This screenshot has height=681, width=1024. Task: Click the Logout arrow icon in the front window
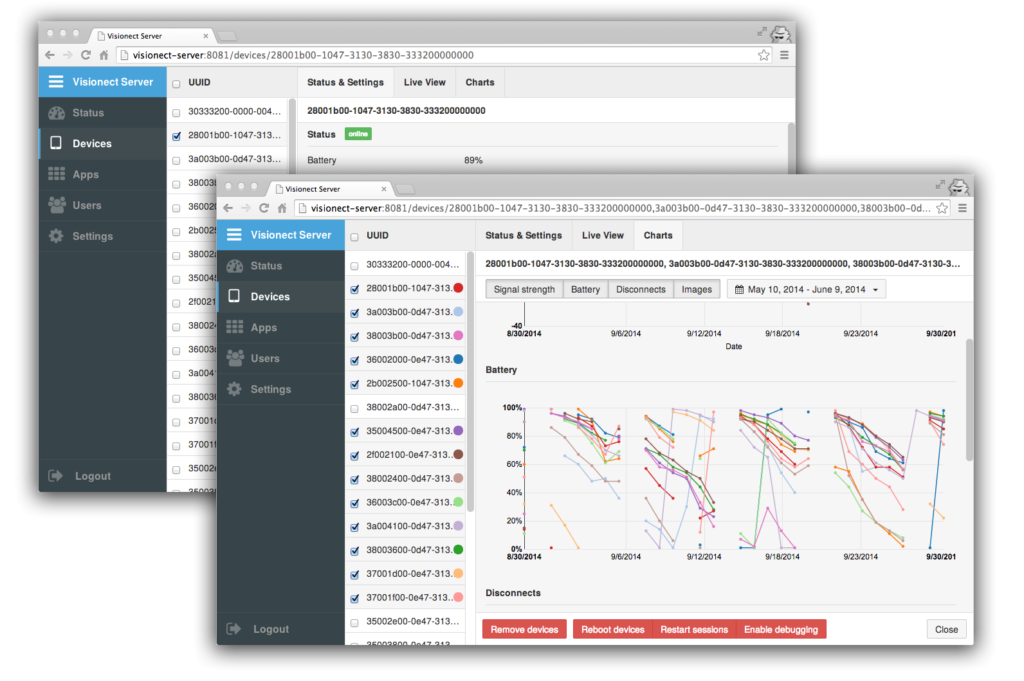point(234,629)
